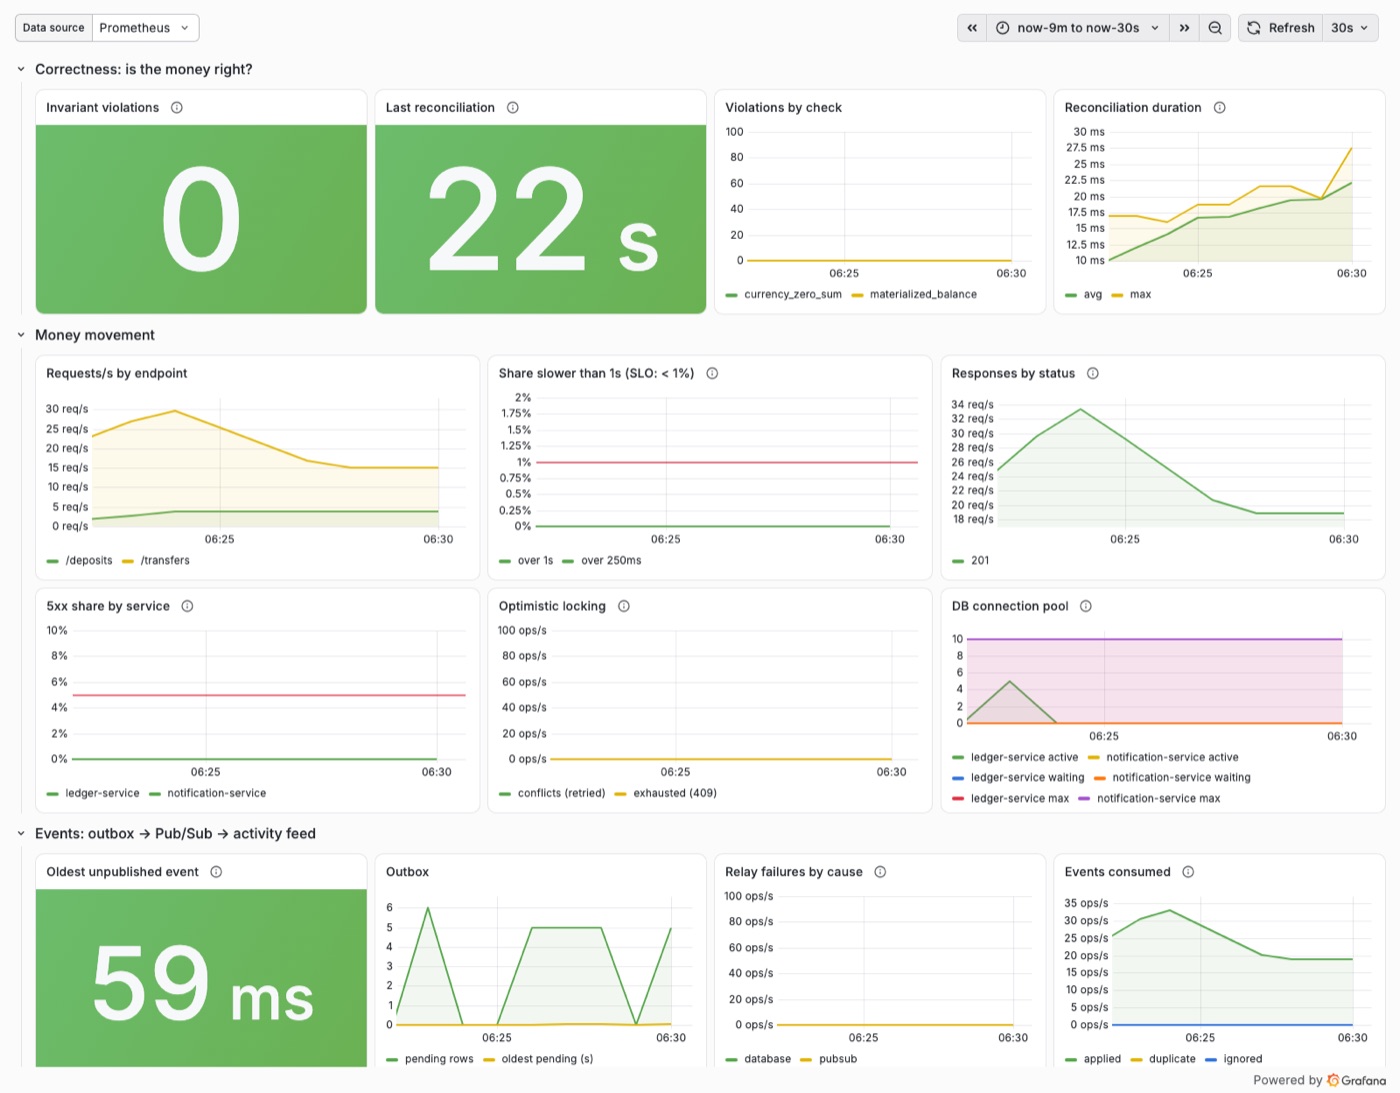
Task: Click info icon next to Share slower than 1s
Action: 713,374
